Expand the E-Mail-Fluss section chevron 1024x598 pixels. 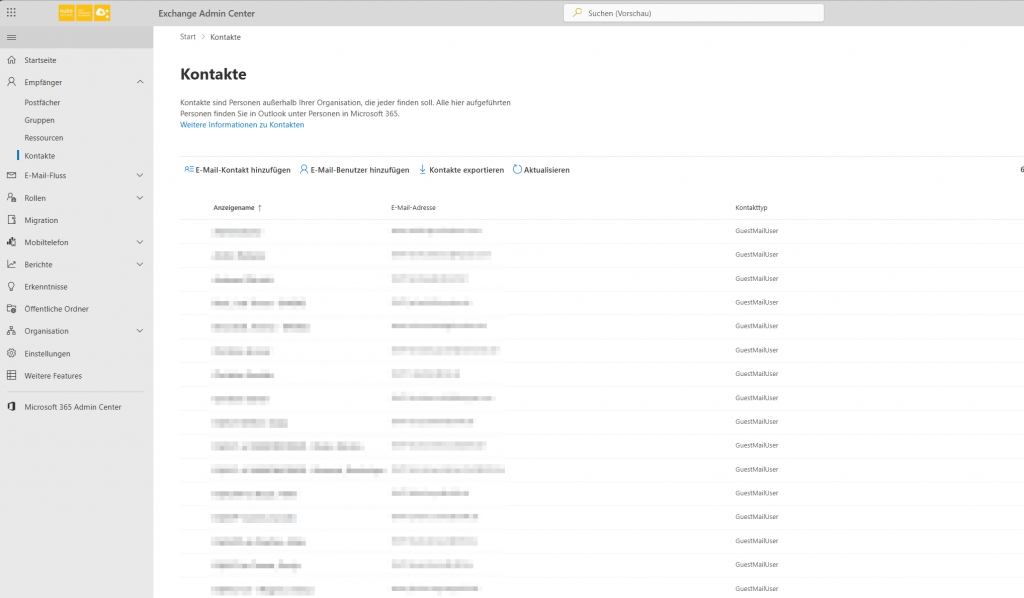click(140, 176)
